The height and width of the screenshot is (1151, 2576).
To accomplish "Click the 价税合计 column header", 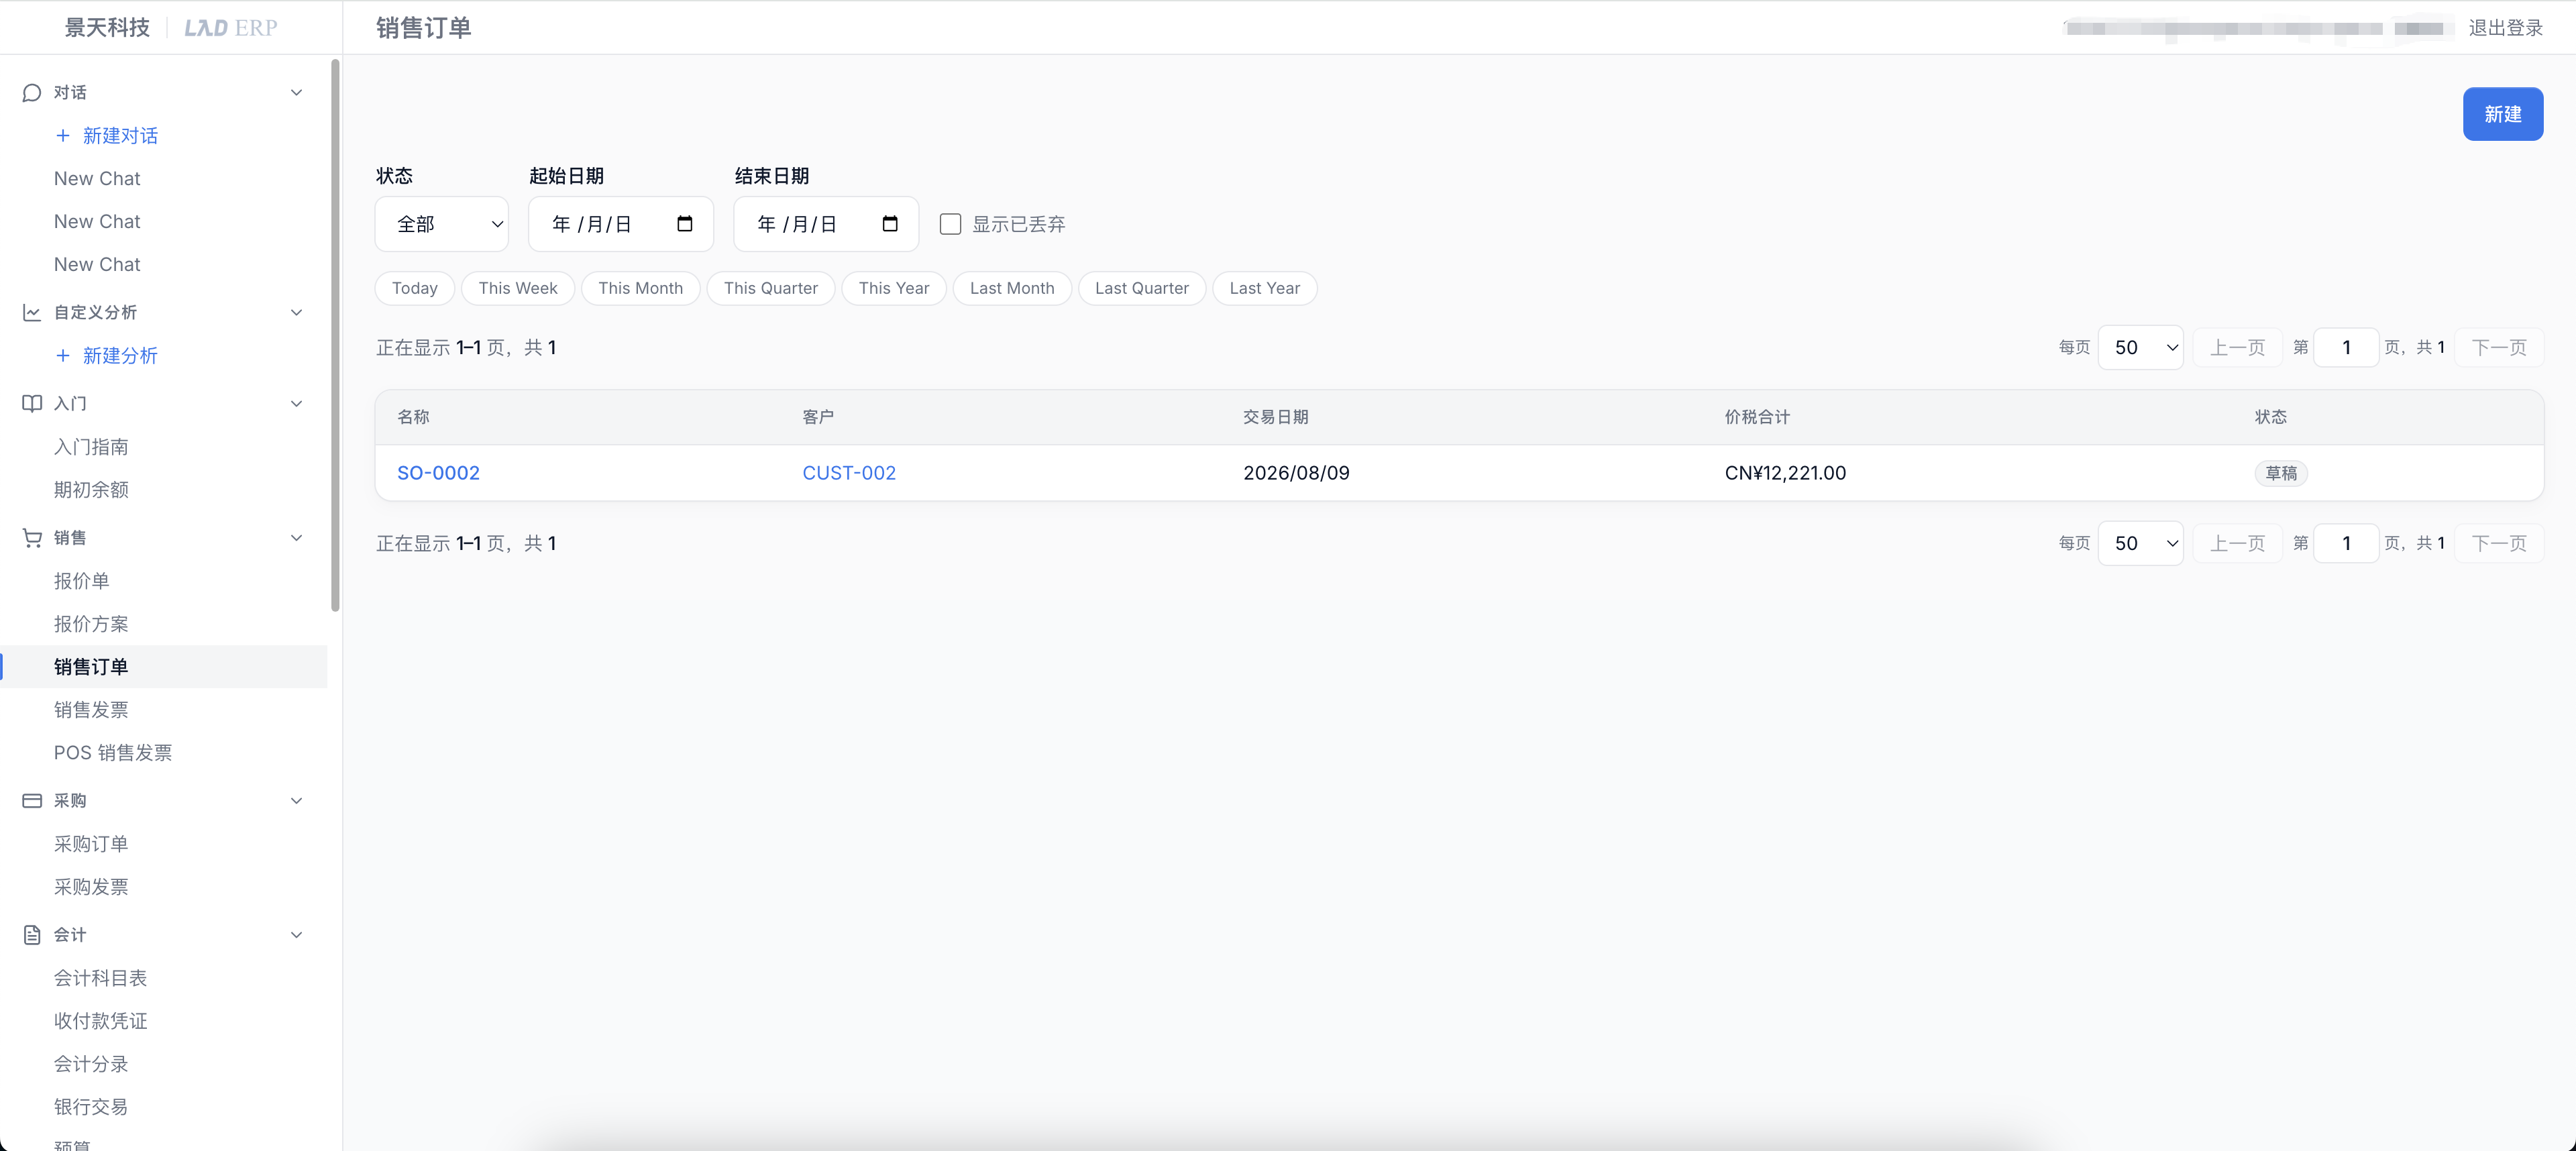I will [x=1757, y=416].
